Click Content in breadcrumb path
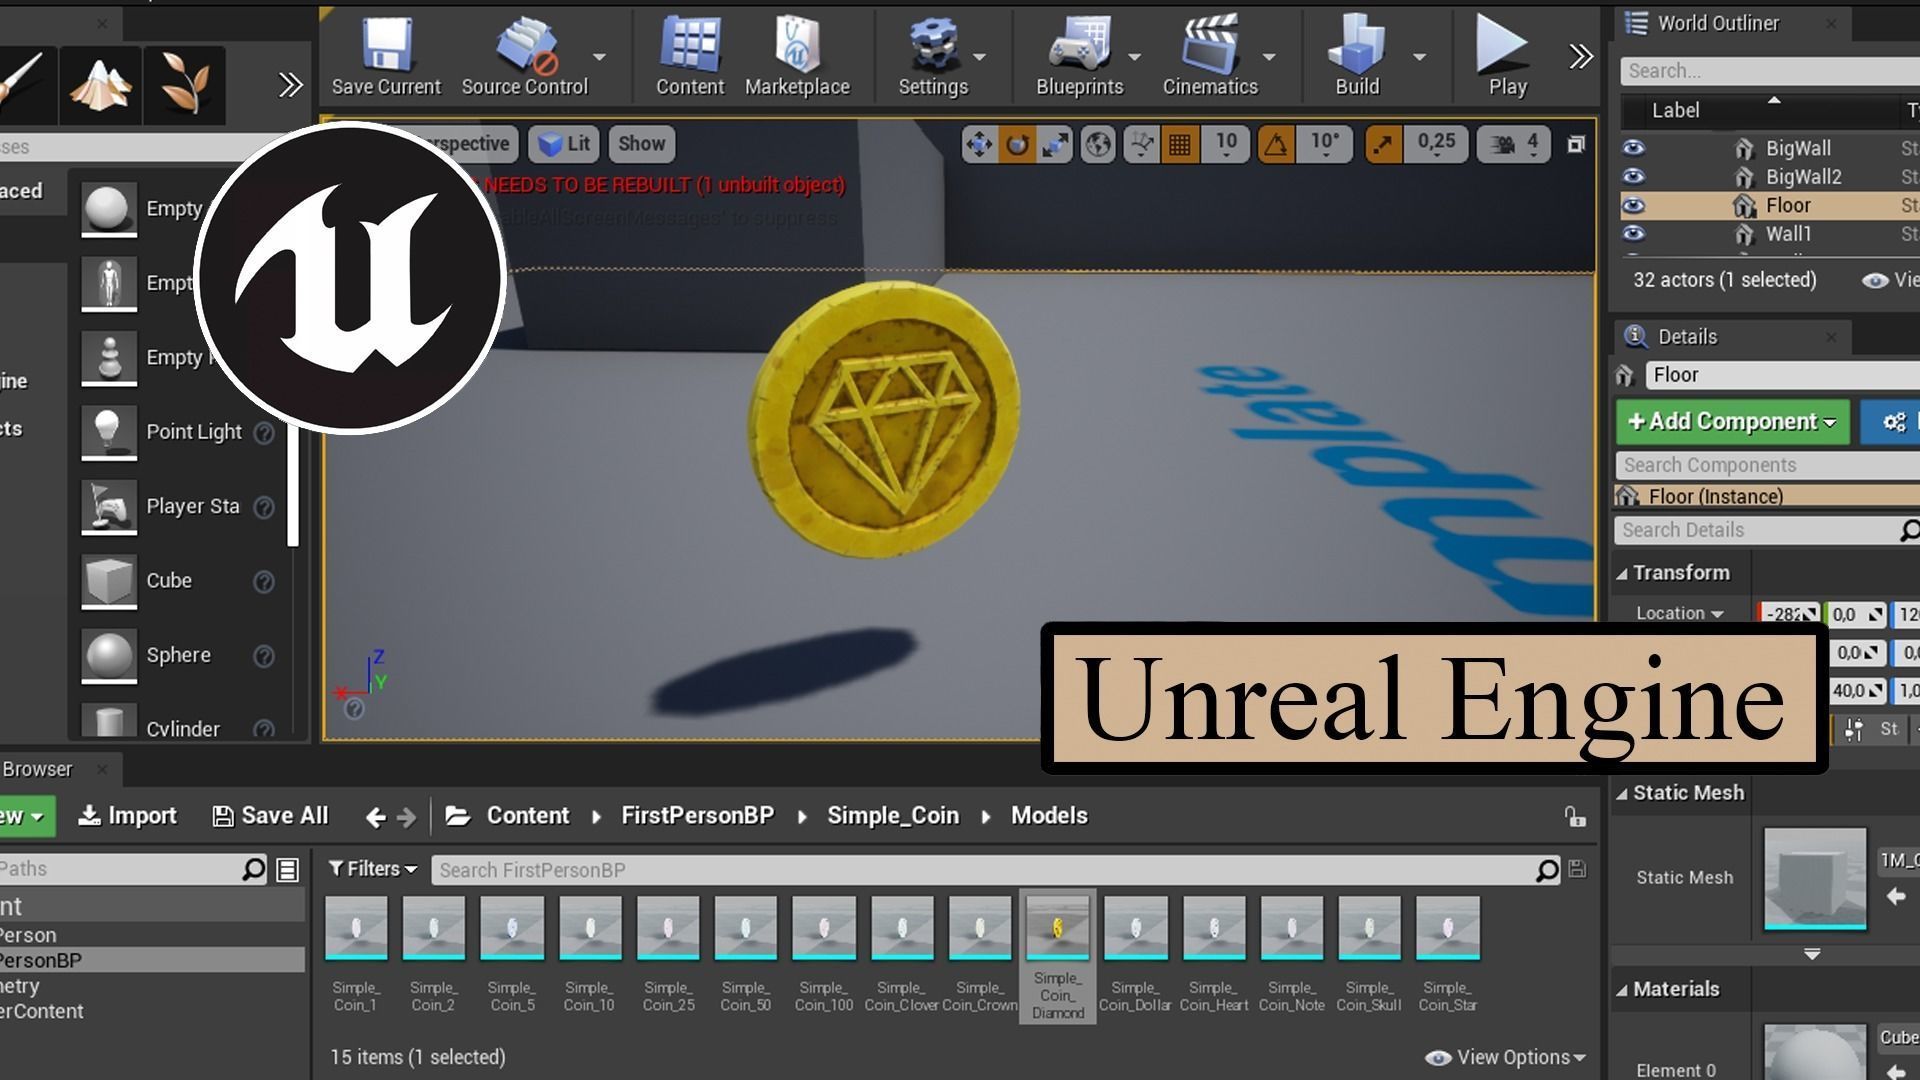This screenshot has height=1080, width=1920. pos(527,816)
